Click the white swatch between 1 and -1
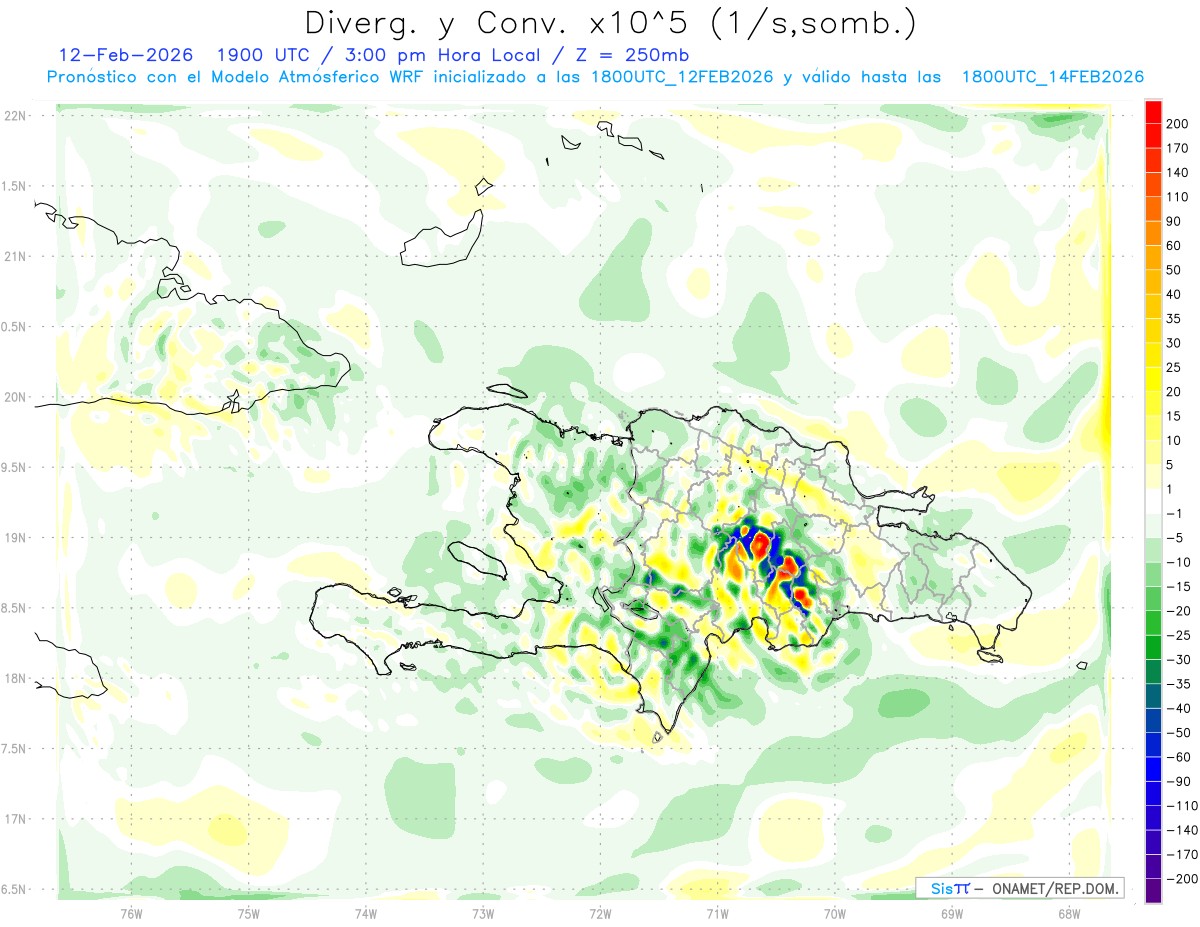Image resolution: width=1200 pixels, height=927 pixels. (1153, 501)
